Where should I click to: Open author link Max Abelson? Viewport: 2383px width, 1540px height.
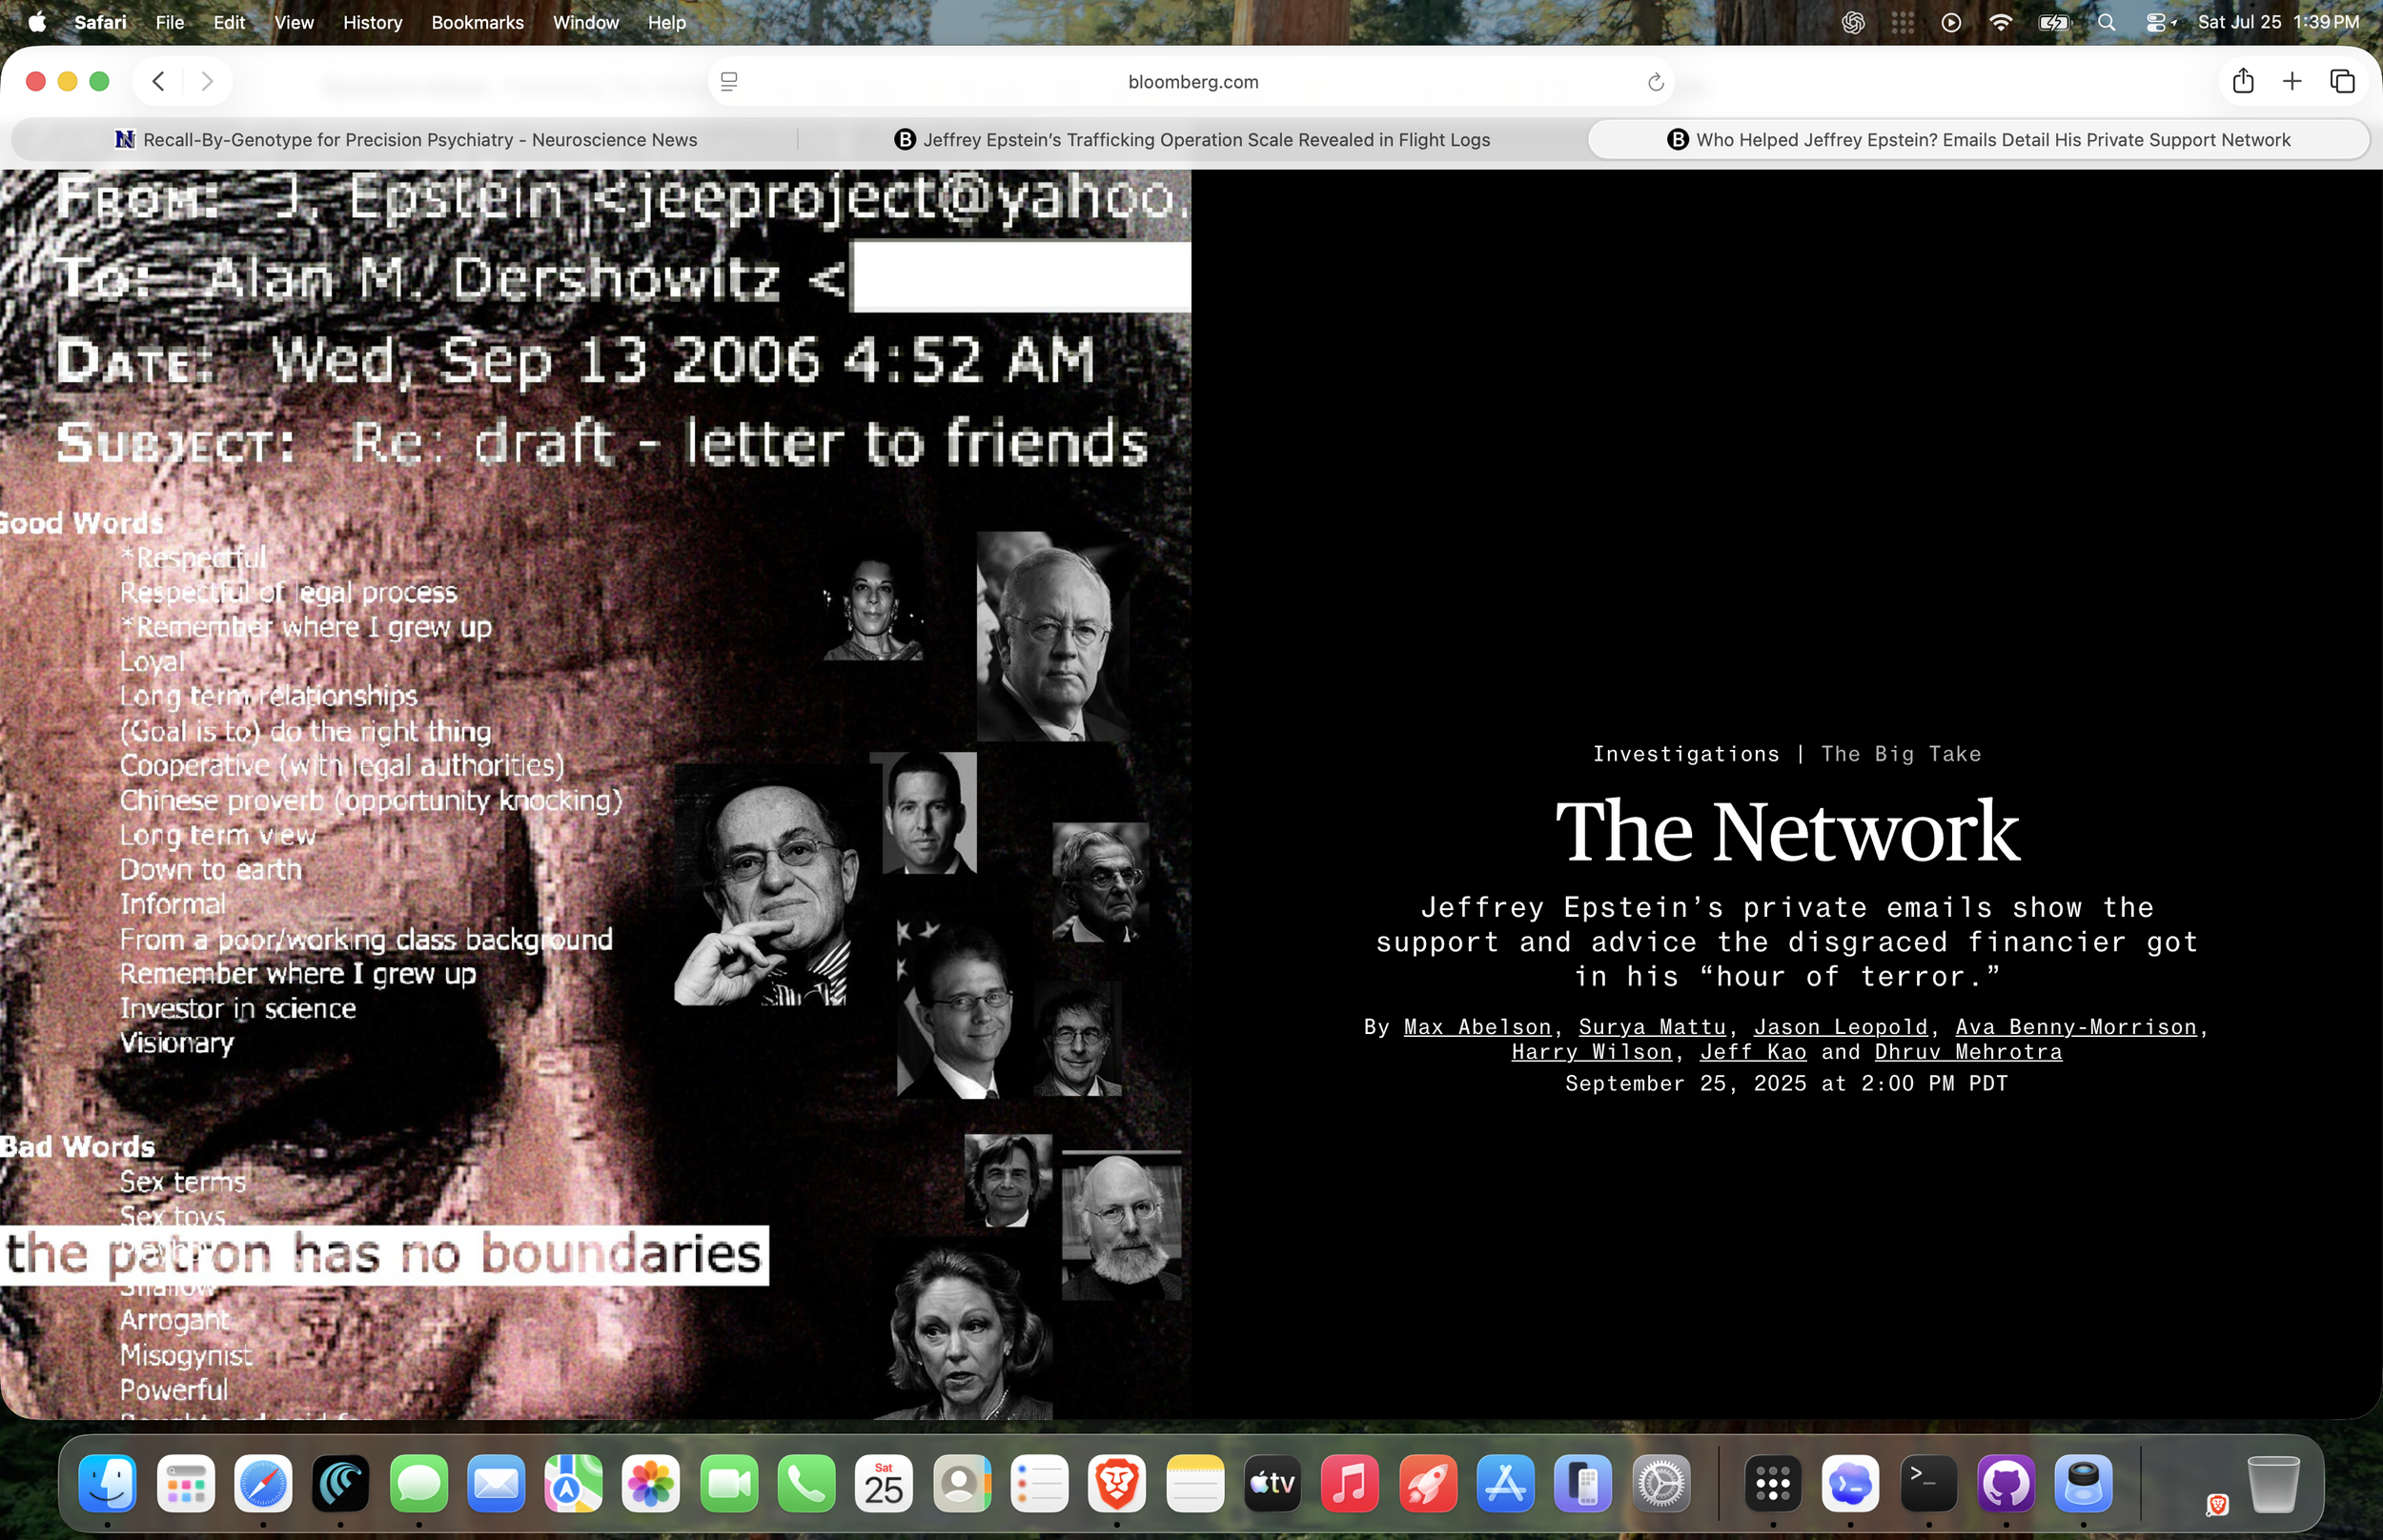click(1477, 1027)
